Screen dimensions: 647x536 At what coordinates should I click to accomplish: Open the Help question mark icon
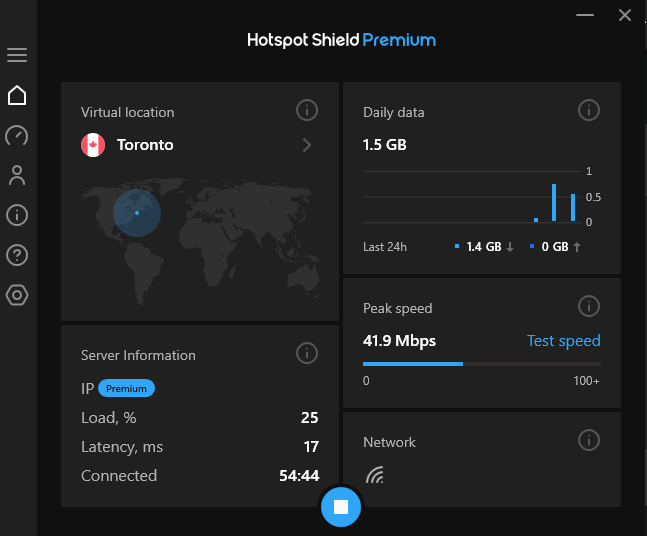tap(17, 255)
